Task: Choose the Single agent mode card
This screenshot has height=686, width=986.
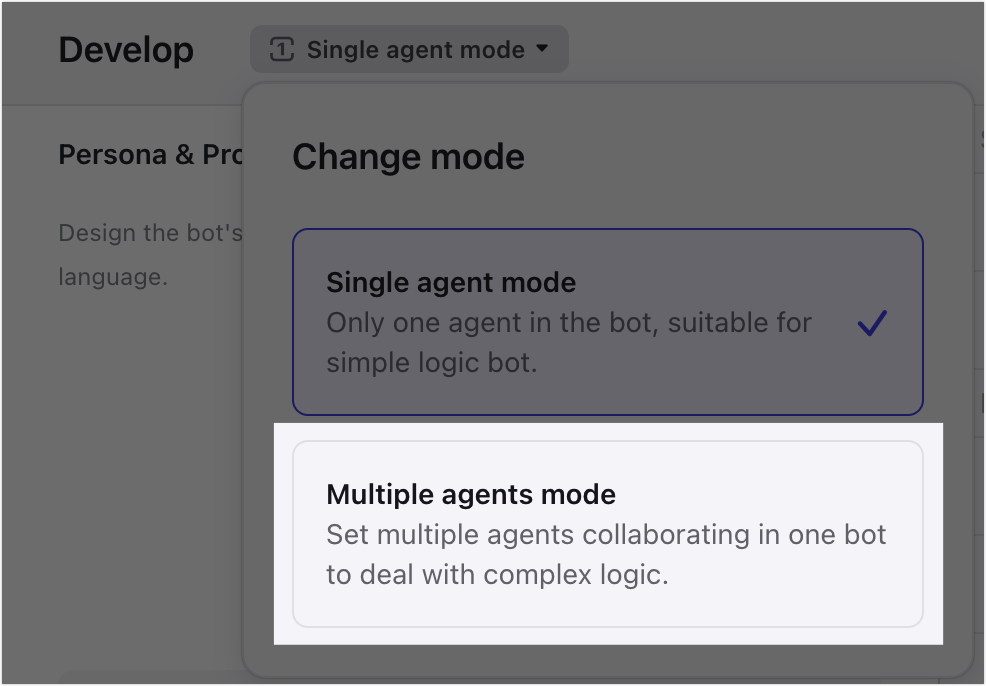Action: 607,321
